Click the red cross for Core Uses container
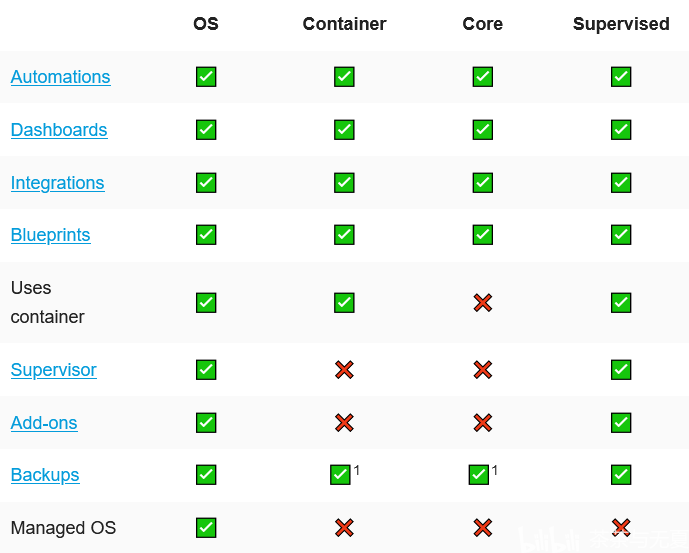689x553 pixels. coord(482,303)
